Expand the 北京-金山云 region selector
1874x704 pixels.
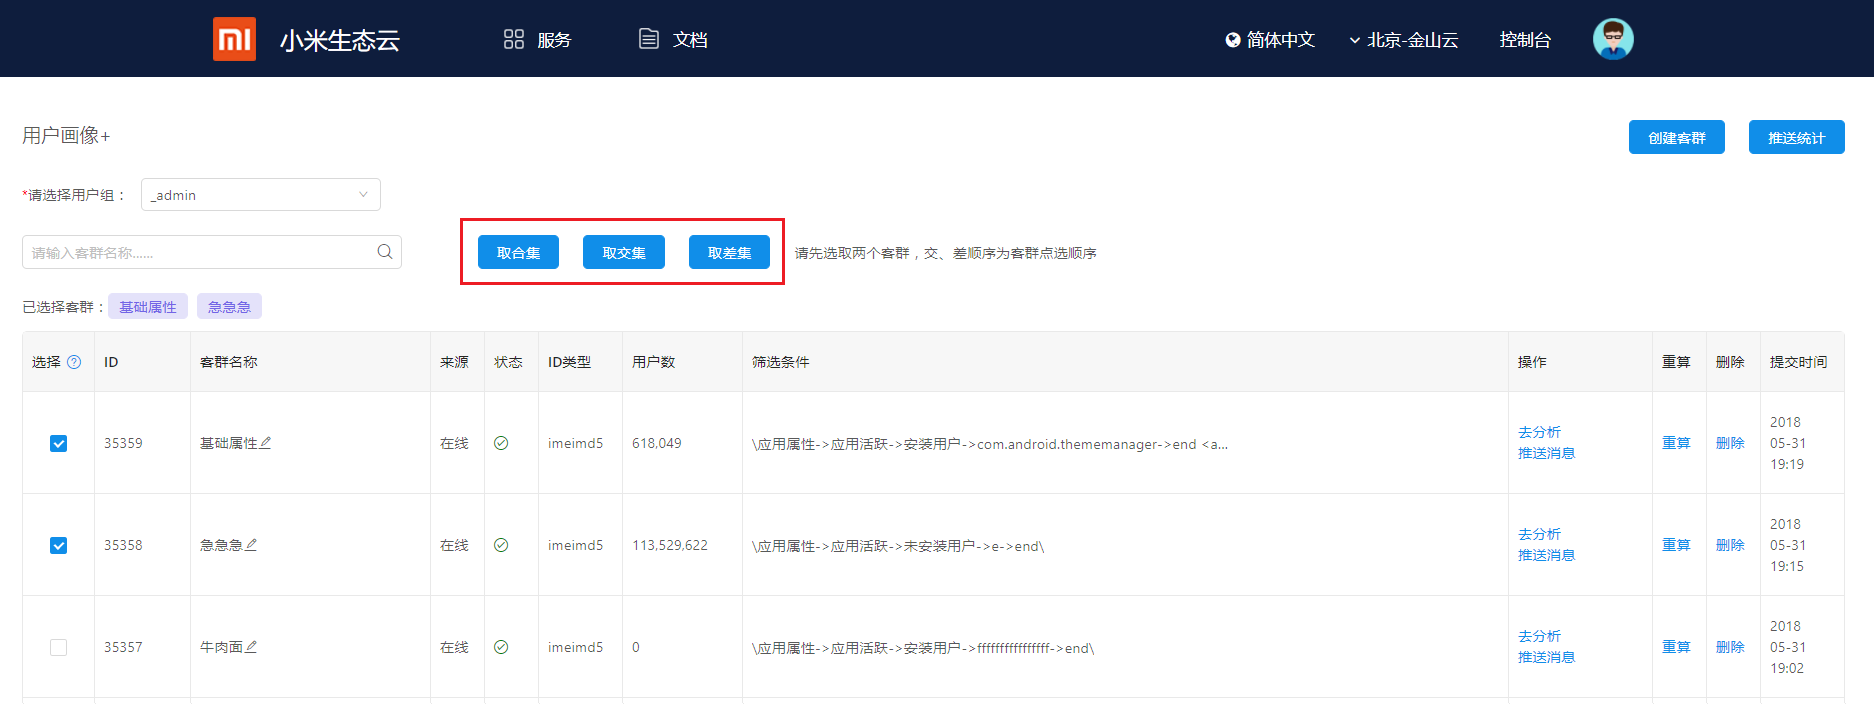pos(1403,40)
